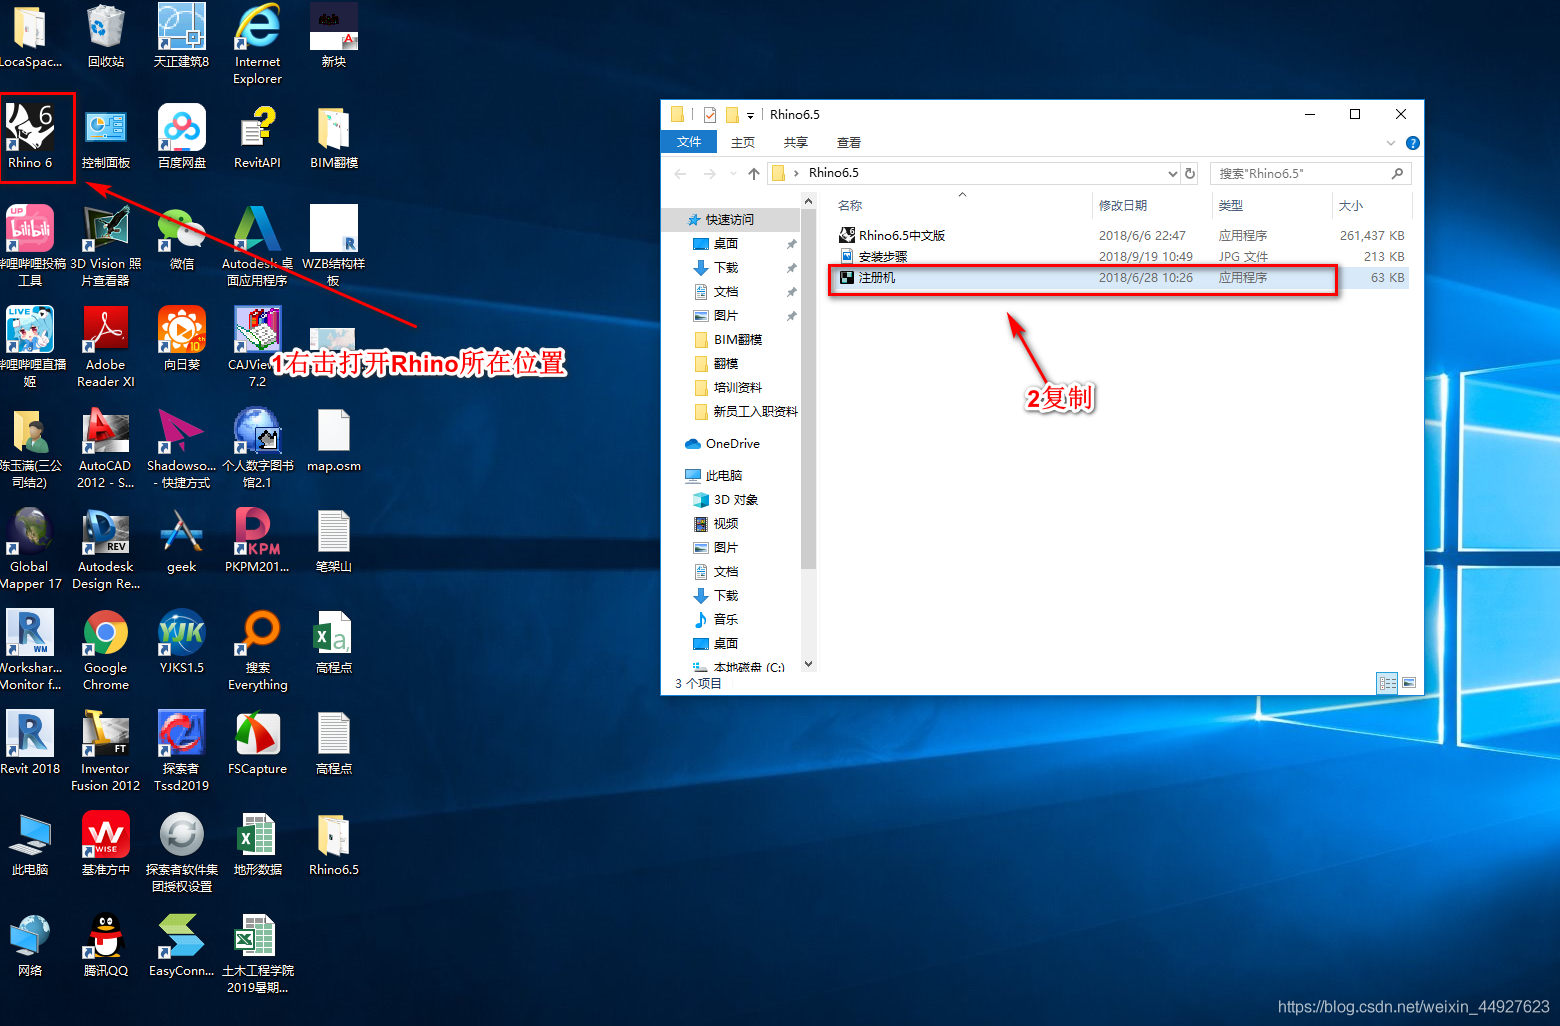Open 快速访问 in the navigation pane
The image size is (1560, 1026).
730,220
